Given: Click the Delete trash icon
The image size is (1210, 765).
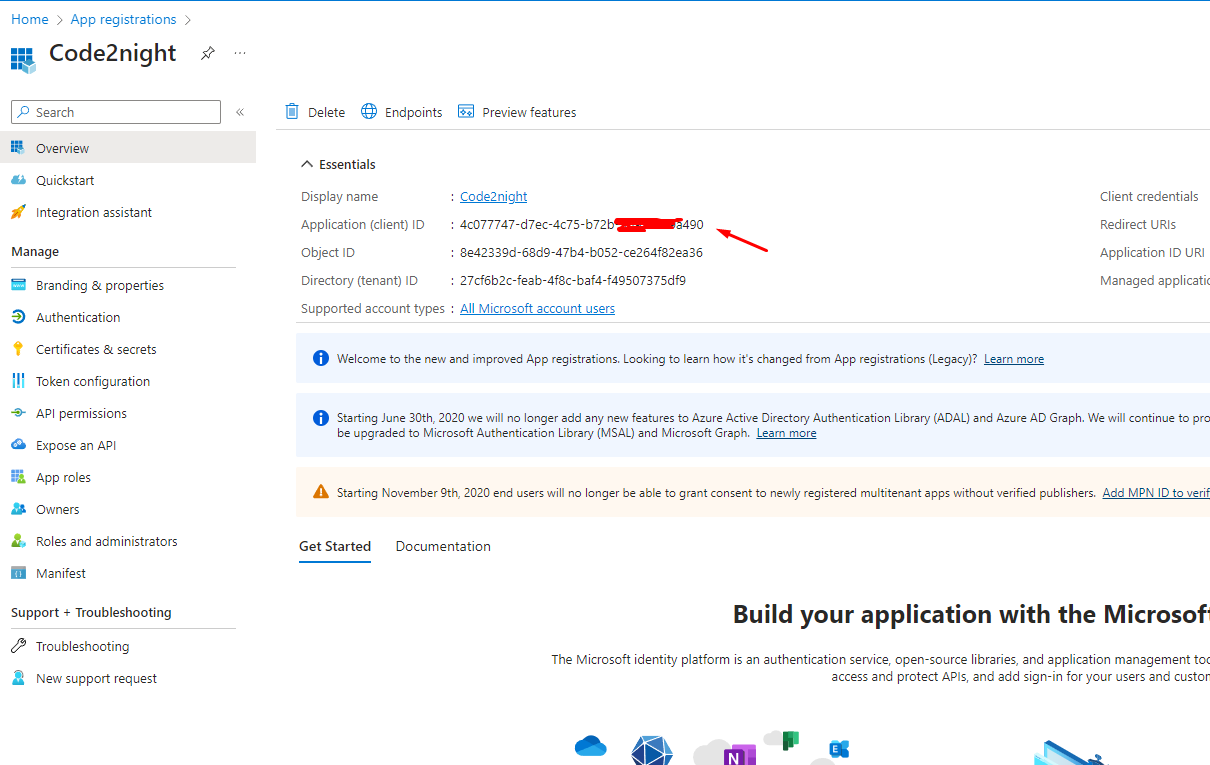Looking at the screenshot, I should point(292,112).
